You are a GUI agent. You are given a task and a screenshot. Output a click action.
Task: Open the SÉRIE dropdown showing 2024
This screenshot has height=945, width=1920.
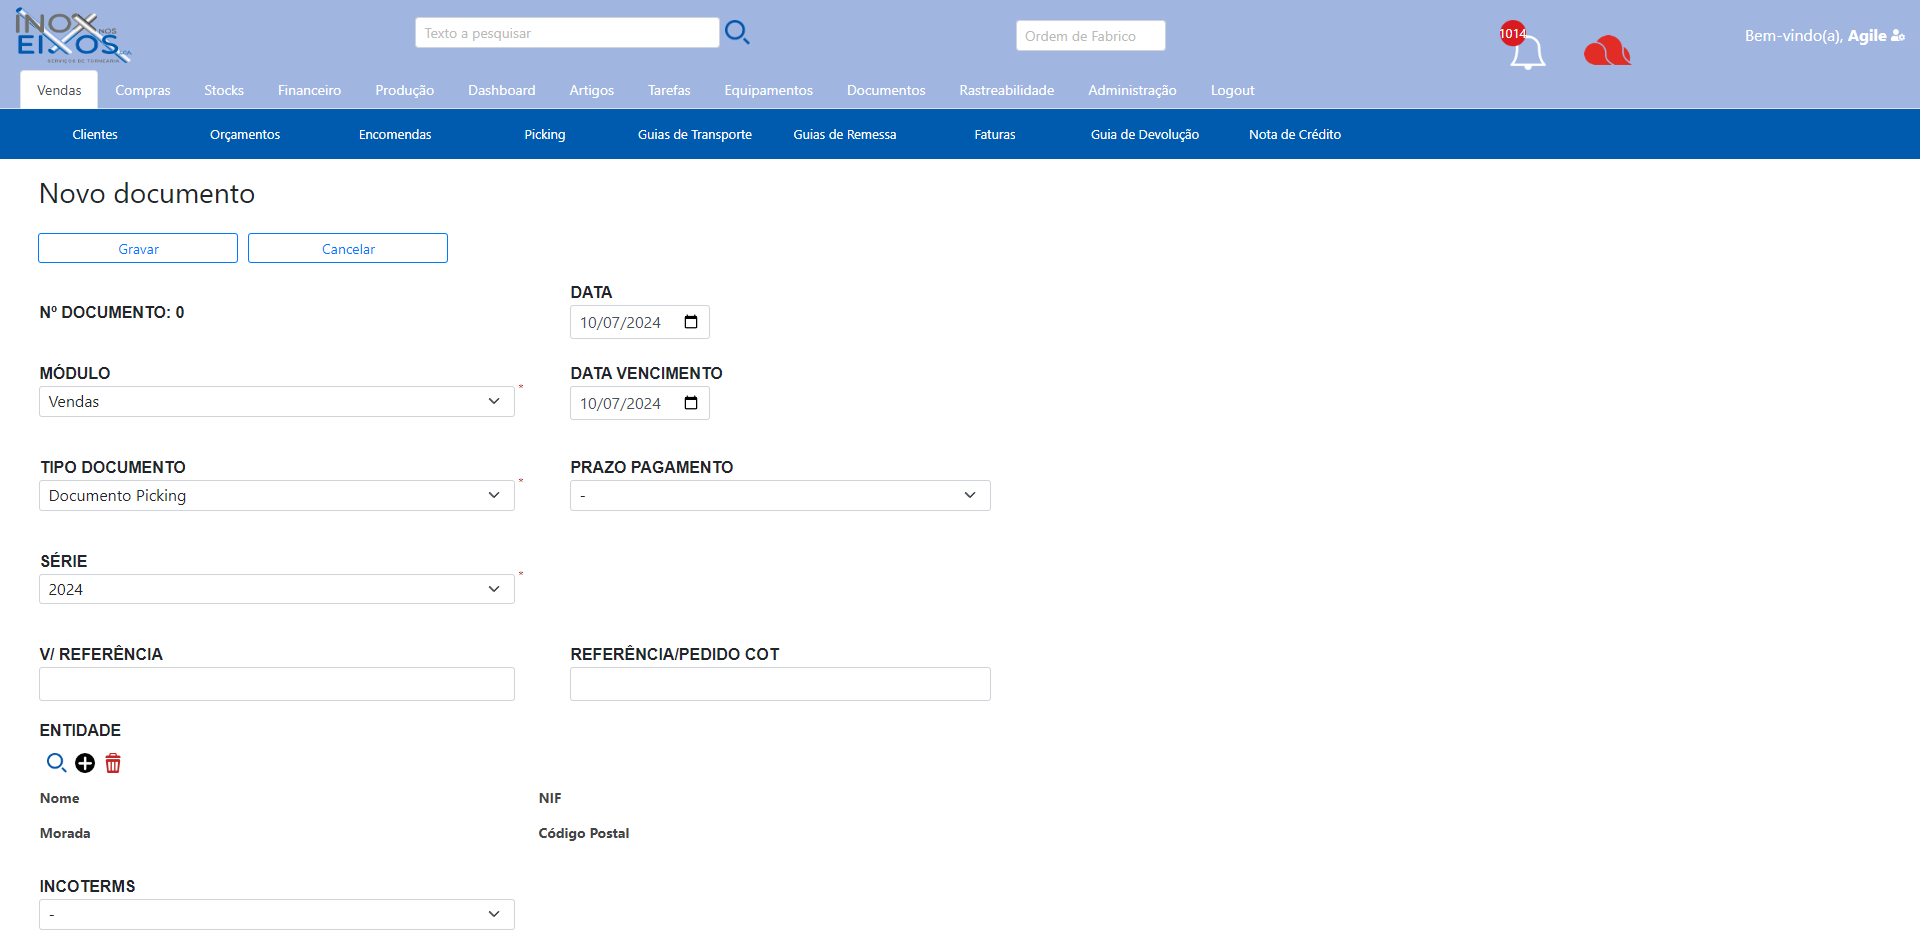(x=277, y=589)
